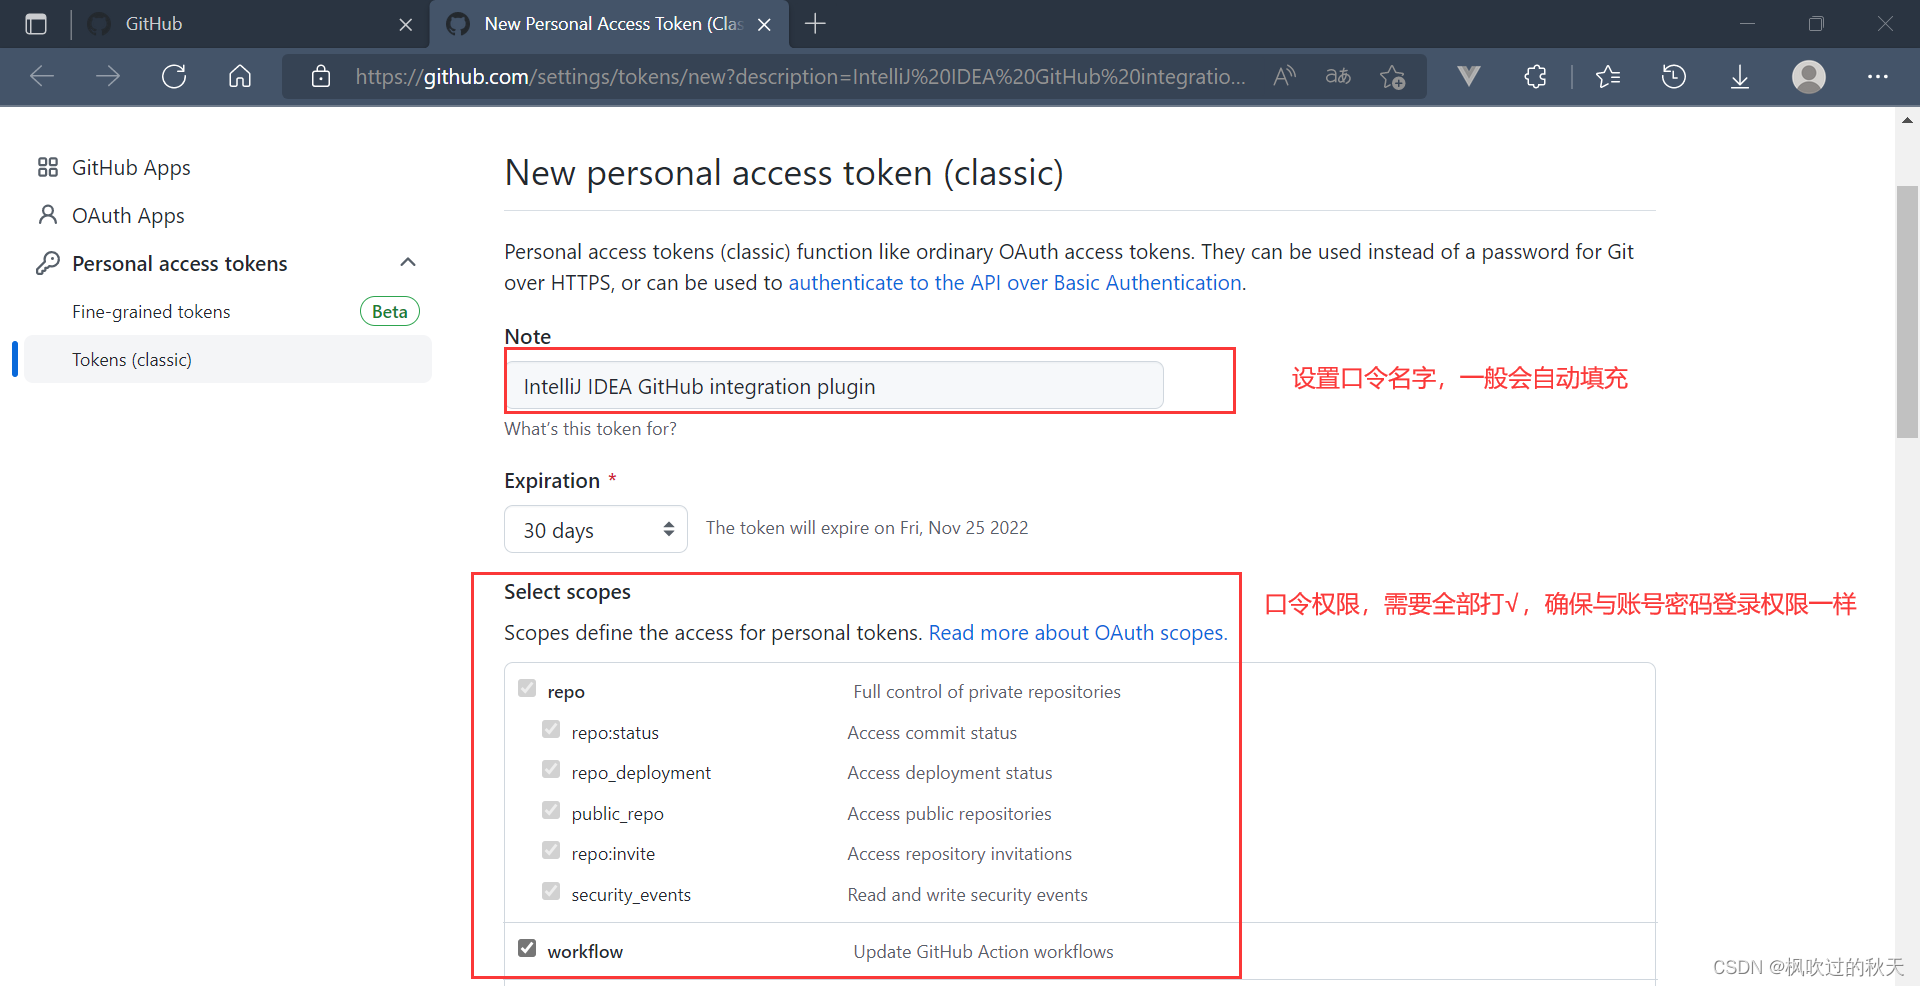Screen dimensions: 1920x986
Task: Toggle the repo:status checkbox
Action: 551,730
